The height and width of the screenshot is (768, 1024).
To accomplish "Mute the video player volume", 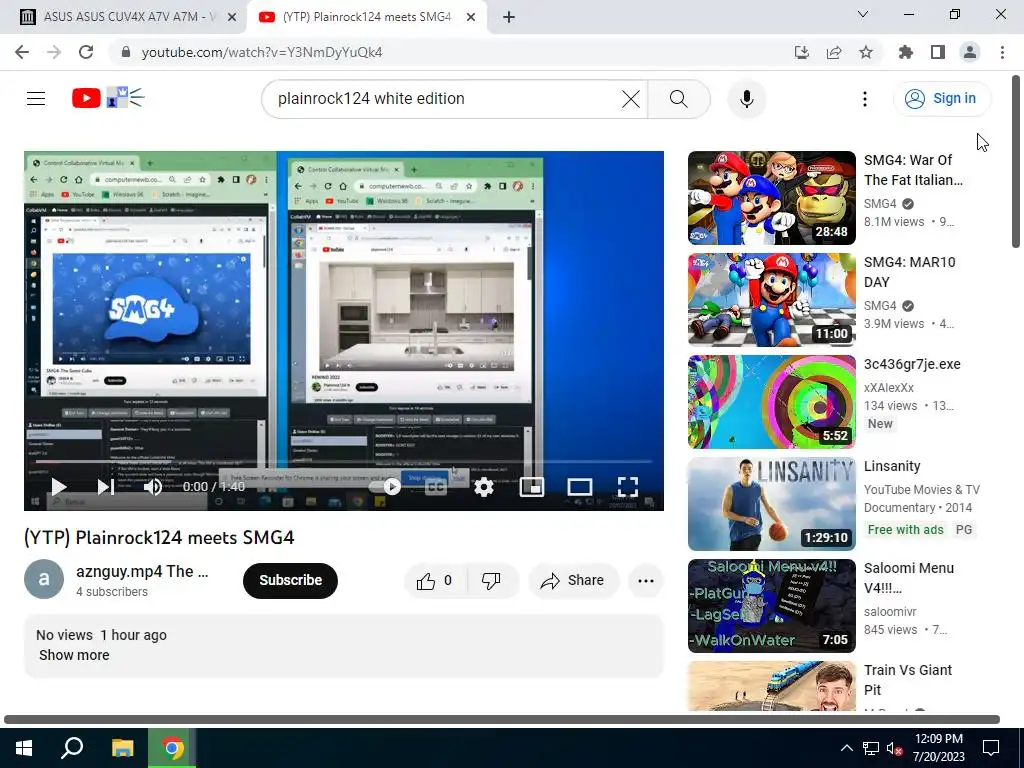I will click(x=153, y=487).
